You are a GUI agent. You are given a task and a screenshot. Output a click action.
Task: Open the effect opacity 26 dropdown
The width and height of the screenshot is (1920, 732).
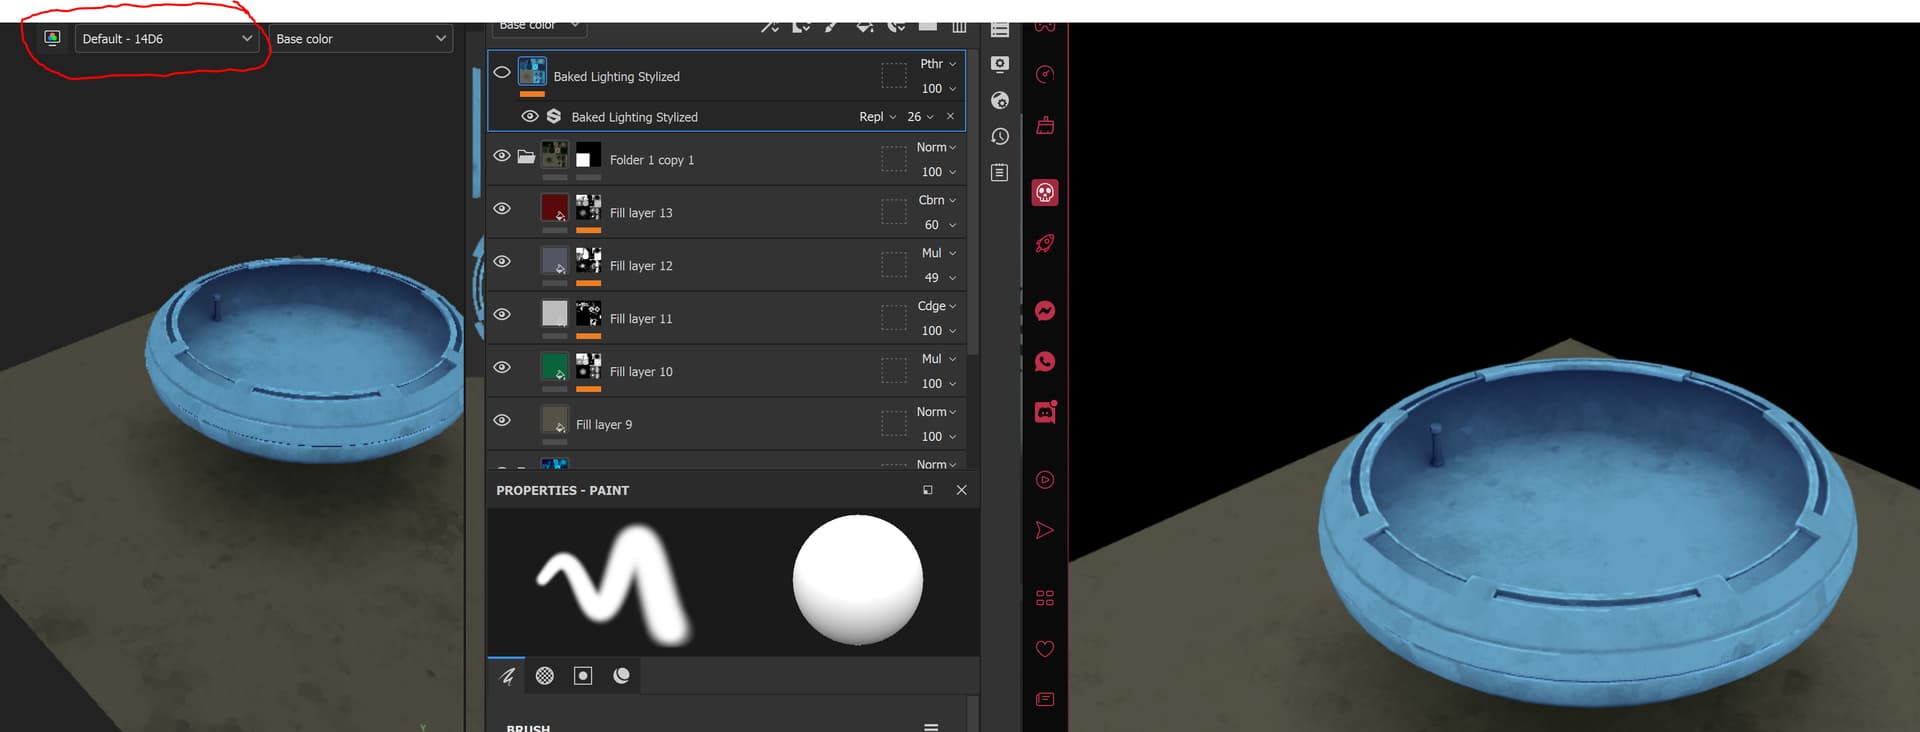920,117
